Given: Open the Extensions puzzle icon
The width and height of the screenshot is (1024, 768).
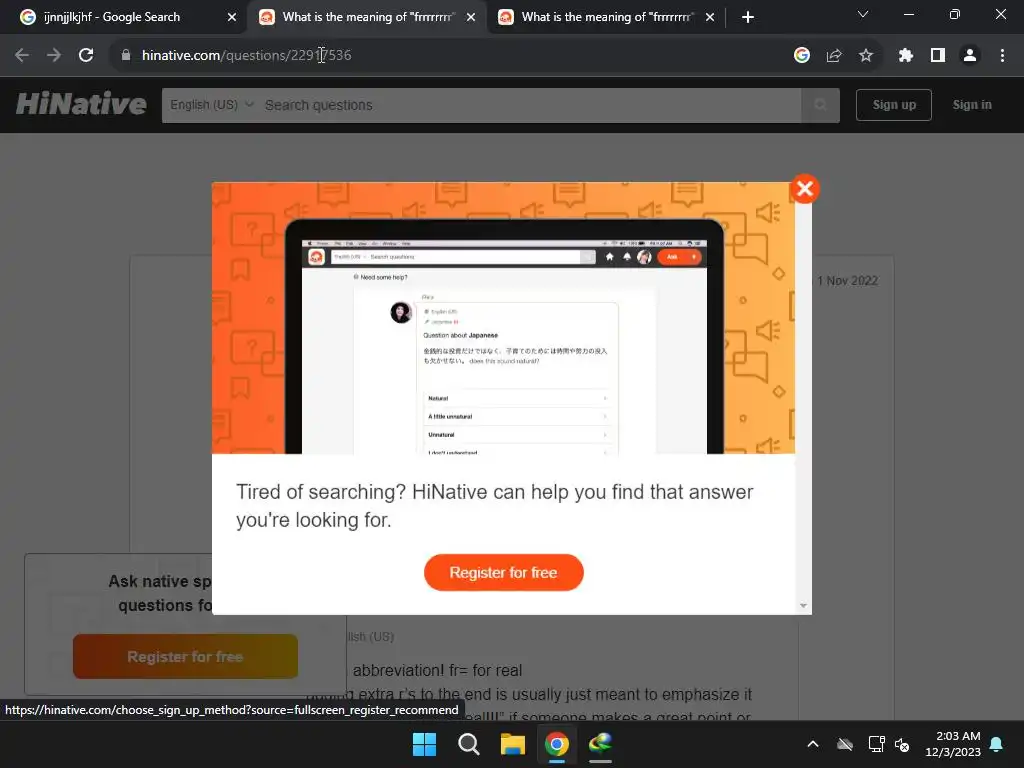Looking at the screenshot, I should click(905, 56).
